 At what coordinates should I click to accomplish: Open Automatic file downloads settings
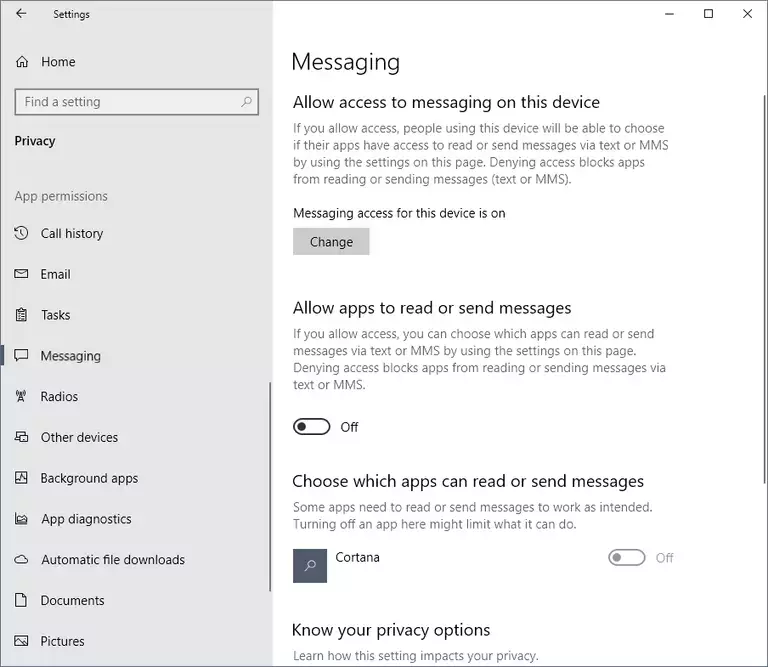pyautogui.click(x=112, y=560)
